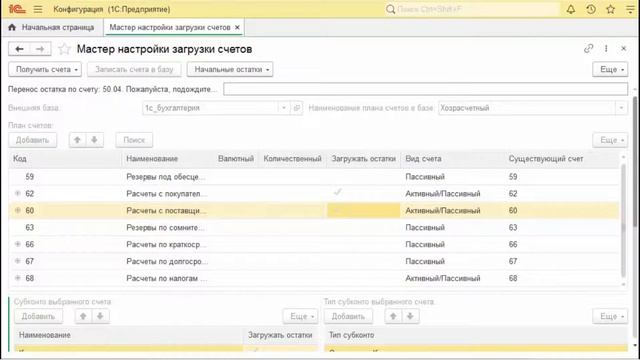Viewport: 640px width, 360px height.
Task: Click the Внешняя база input field
Action: 211,108
